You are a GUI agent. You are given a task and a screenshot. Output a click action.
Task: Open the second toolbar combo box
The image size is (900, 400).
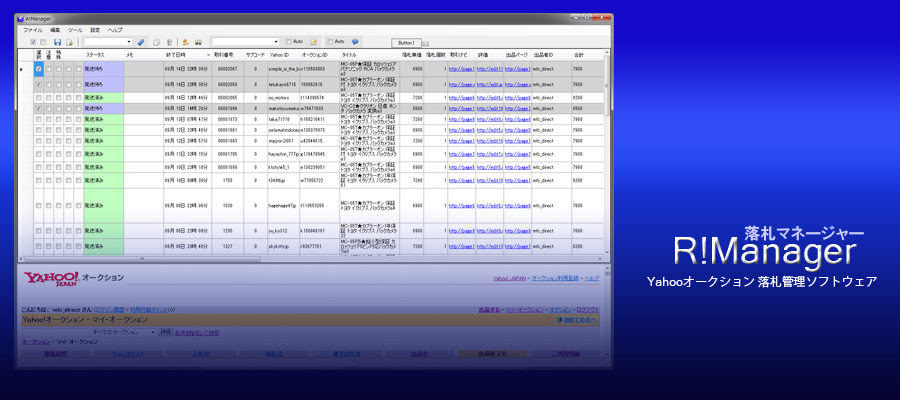[x=246, y=42]
